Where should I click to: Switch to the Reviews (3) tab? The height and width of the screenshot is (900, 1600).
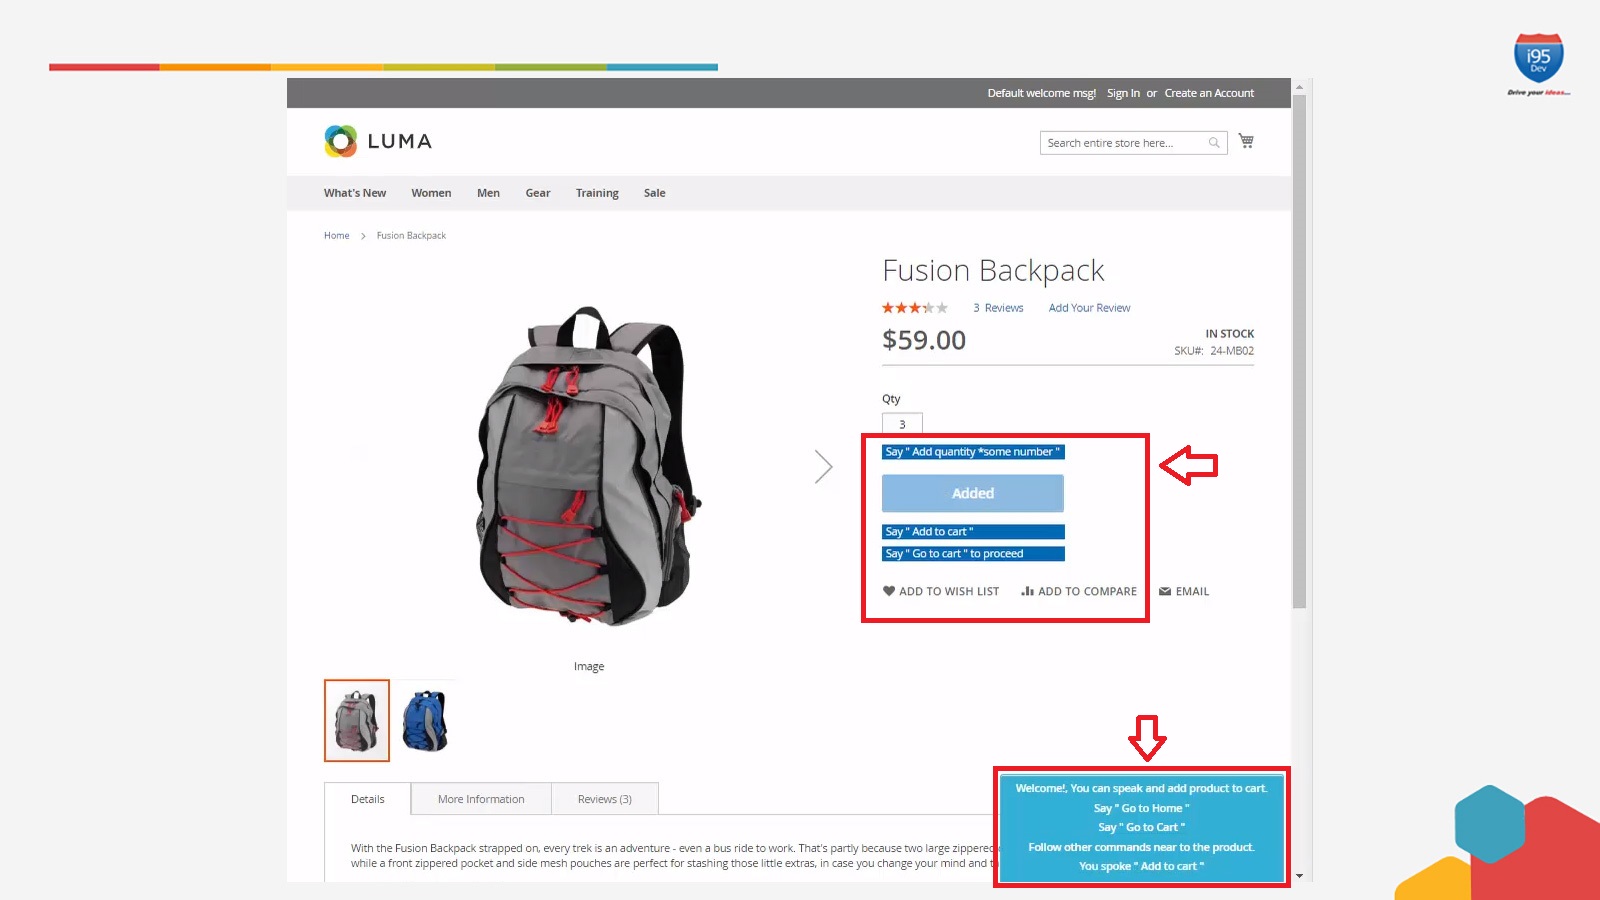pos(605,799)
